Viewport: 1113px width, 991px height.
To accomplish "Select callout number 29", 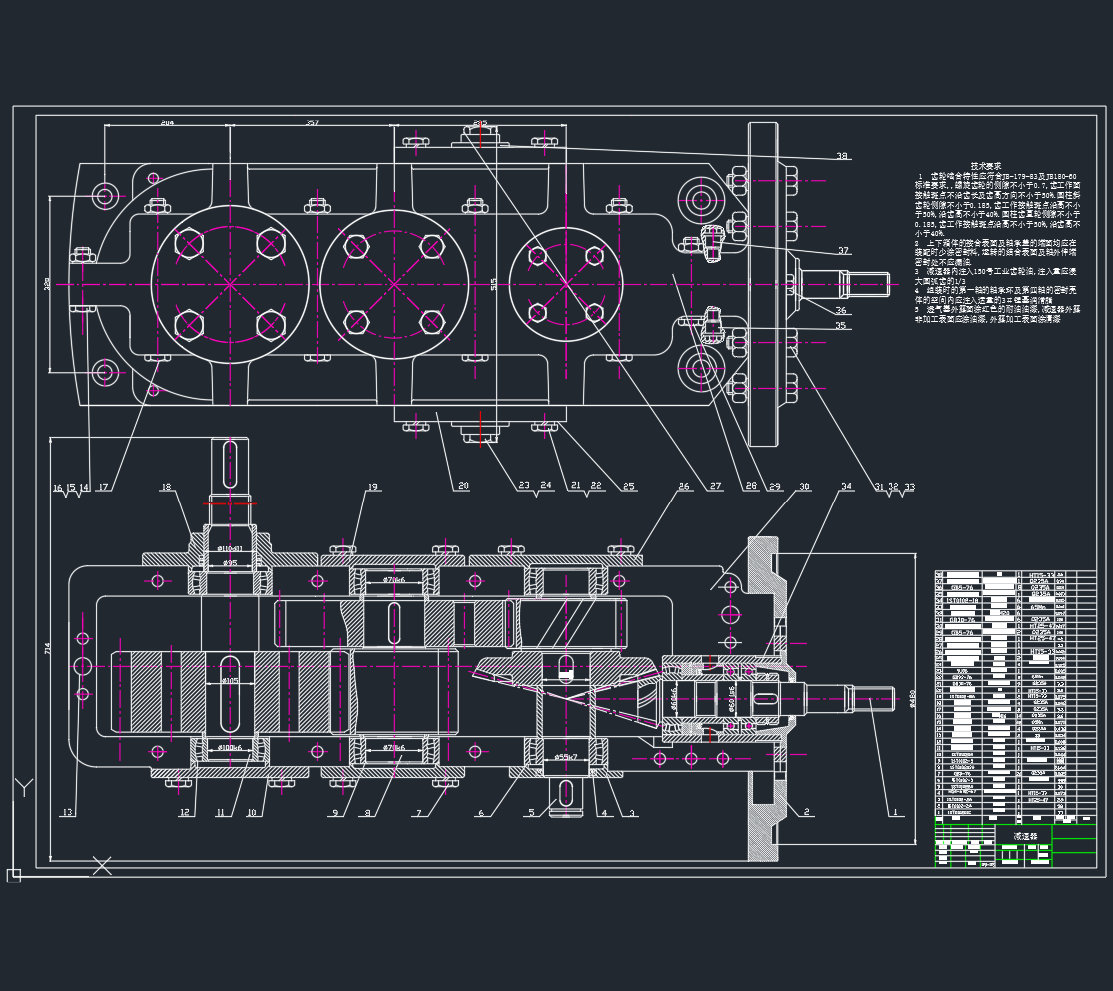I will [x=775, y=487].
